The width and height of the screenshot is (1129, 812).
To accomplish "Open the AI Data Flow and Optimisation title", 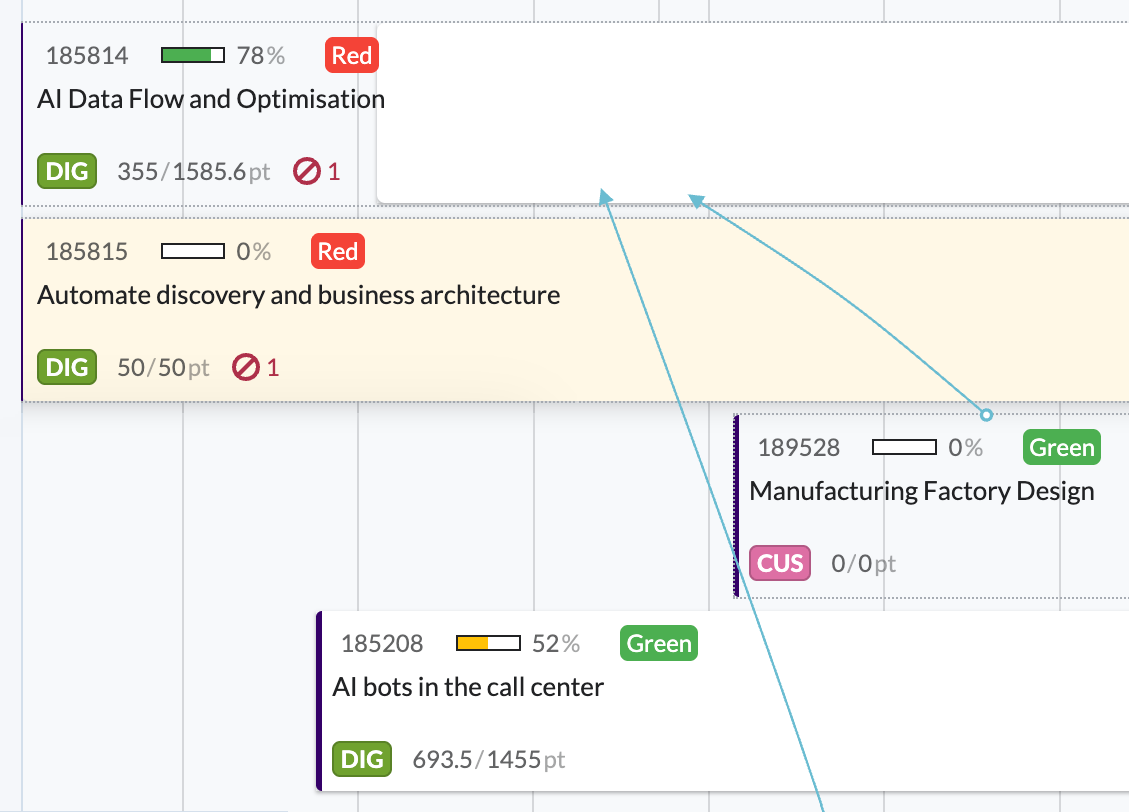I will (211, 100).
